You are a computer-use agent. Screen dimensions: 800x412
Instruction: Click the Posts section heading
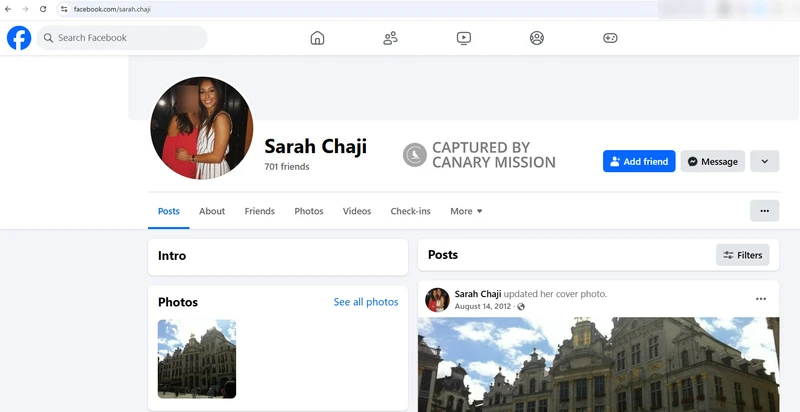coord(443,254)
